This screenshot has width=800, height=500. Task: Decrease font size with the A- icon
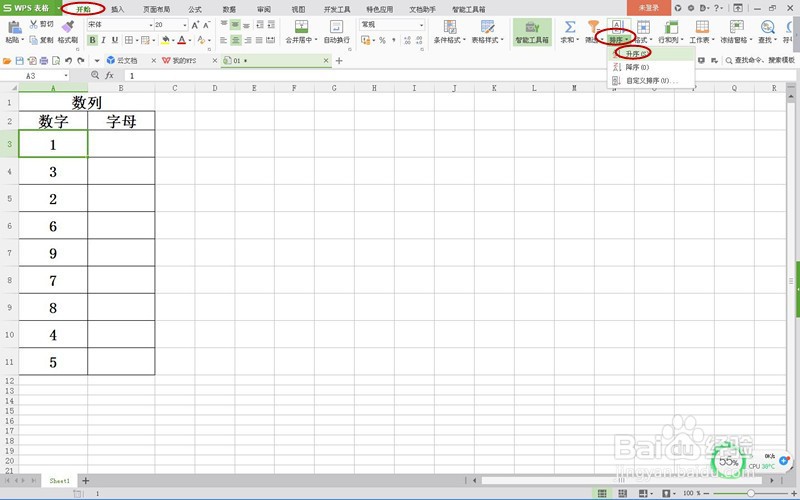click(207, 24)
